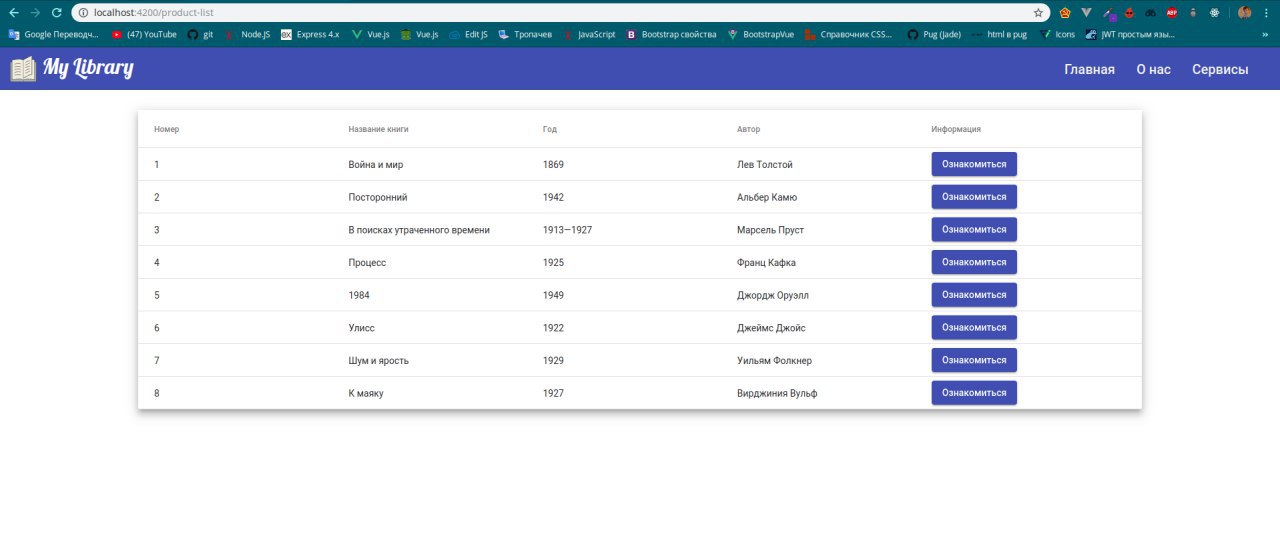Viewport: 1280px width, 536px height.
Task: Open the Bootstrap свойства bookmark
Action: coord(671,34)
